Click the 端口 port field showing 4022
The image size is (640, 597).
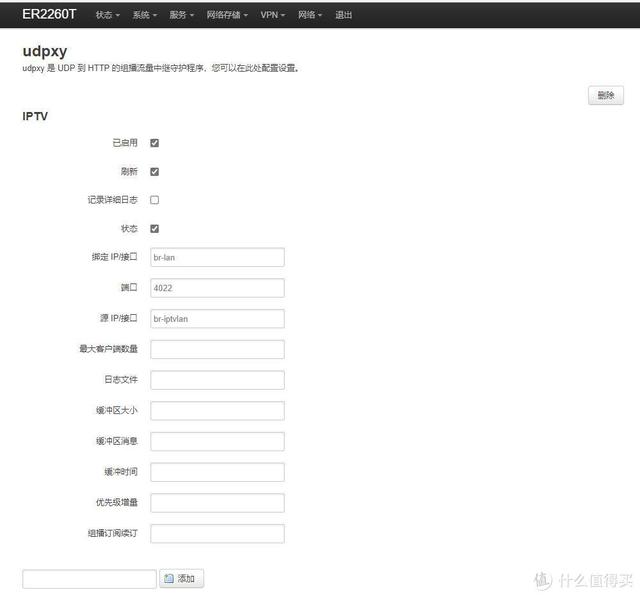pyautogui.click(x=217, y=288)
